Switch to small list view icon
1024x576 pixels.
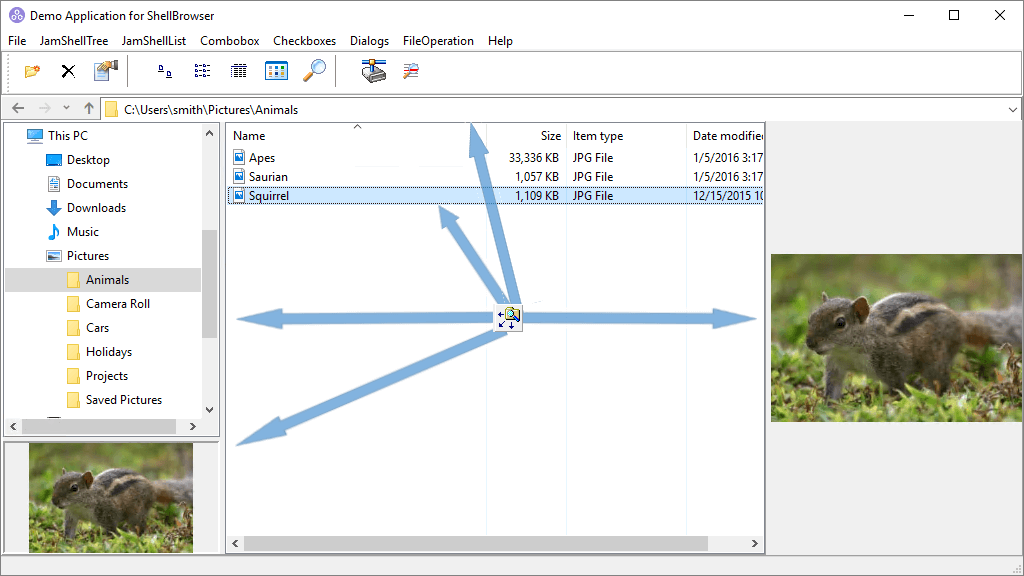pyautogui.click(x=202, y=70)
